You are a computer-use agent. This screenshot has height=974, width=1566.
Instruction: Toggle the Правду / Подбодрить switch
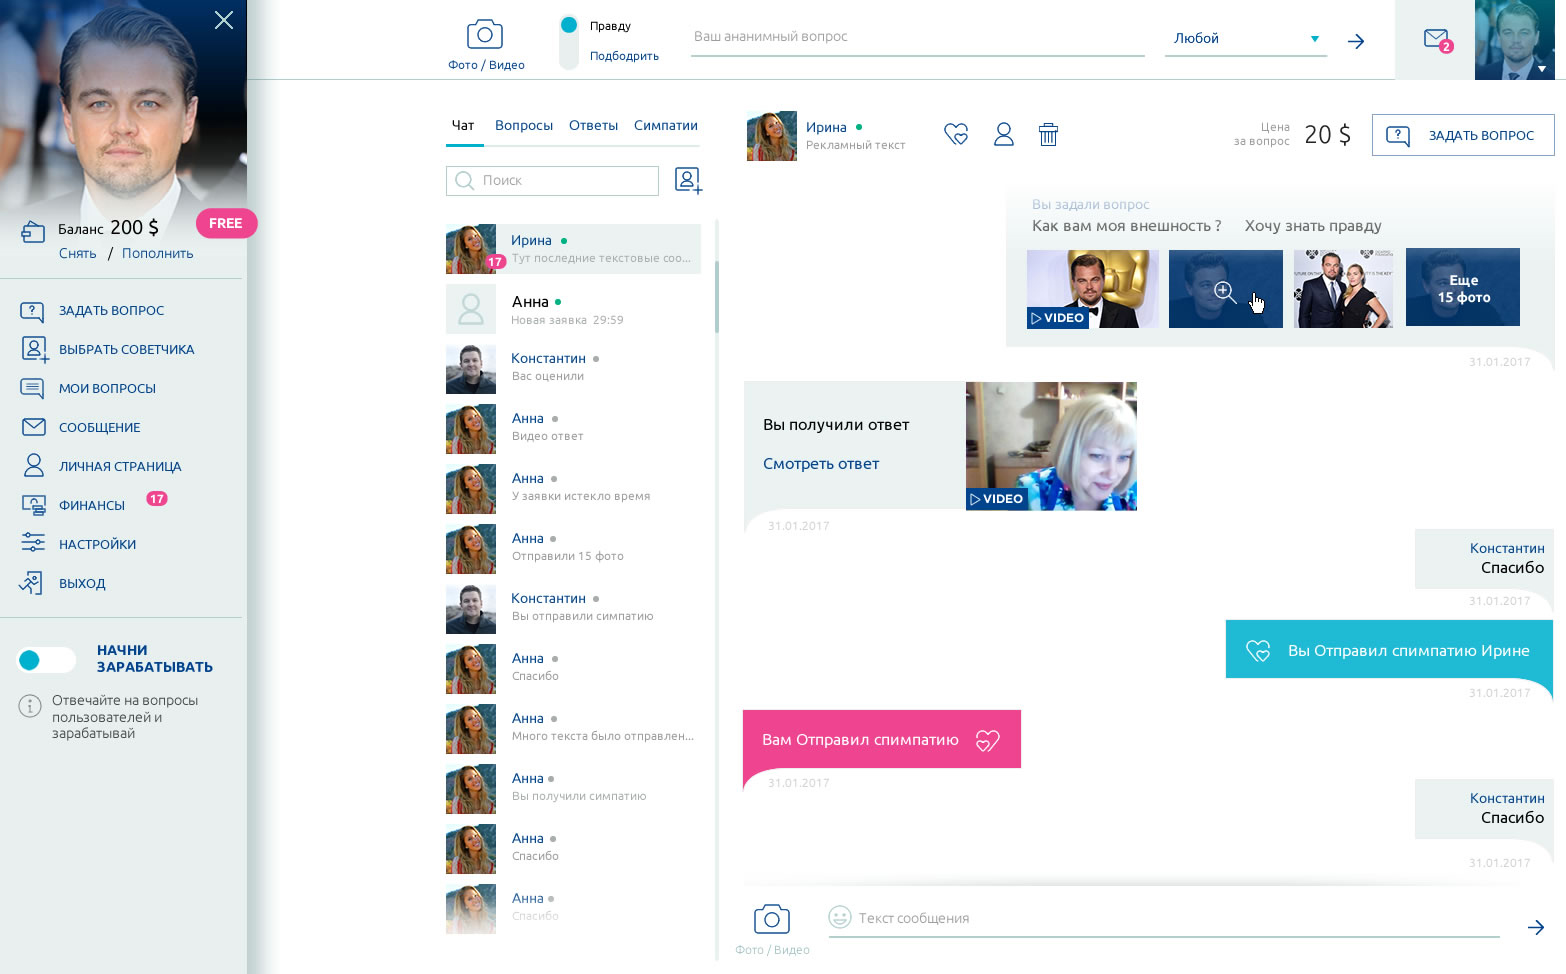[569, 41]
